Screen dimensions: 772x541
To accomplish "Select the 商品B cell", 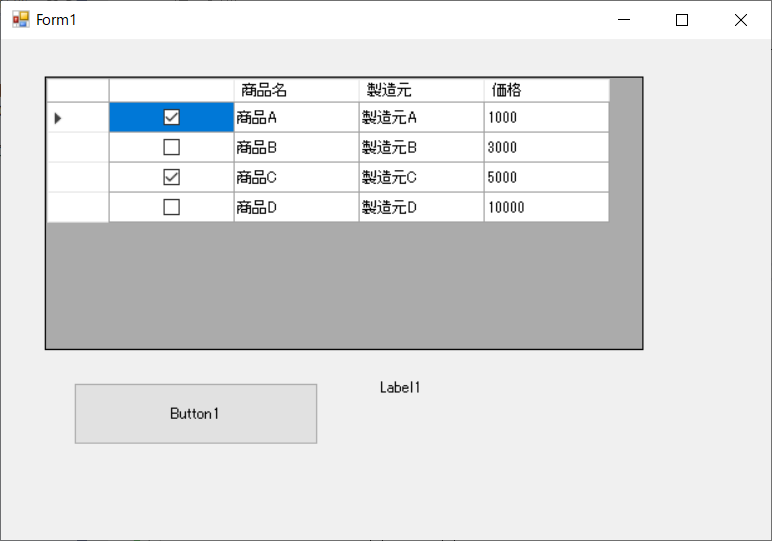I will [x=296, y=147].
